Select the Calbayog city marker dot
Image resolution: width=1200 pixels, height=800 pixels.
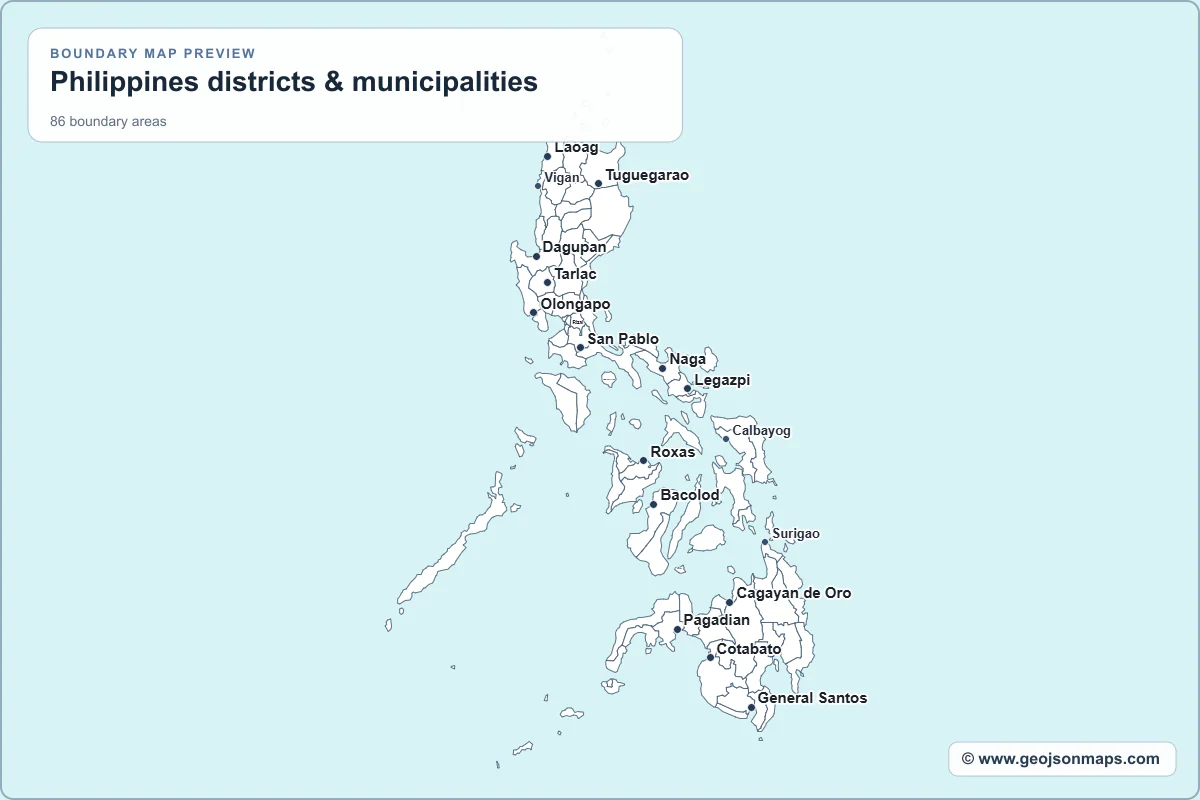click(726, 439)
